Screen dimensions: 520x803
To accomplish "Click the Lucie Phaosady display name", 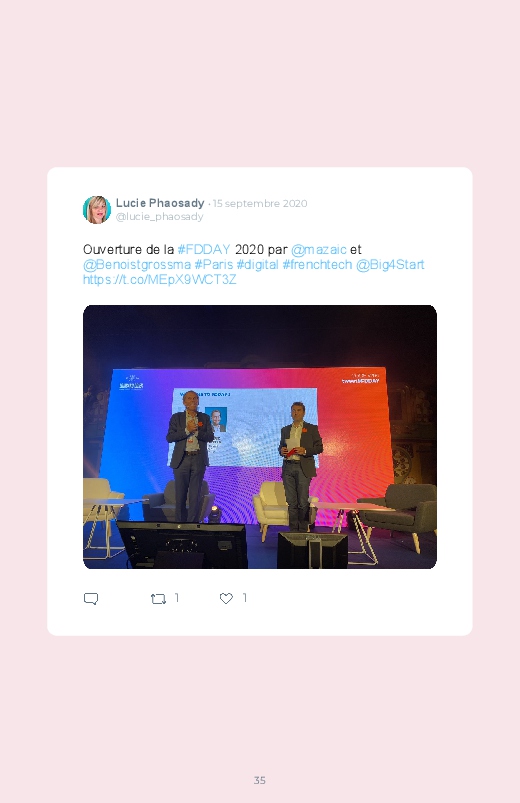I will (x=160, y=203).
